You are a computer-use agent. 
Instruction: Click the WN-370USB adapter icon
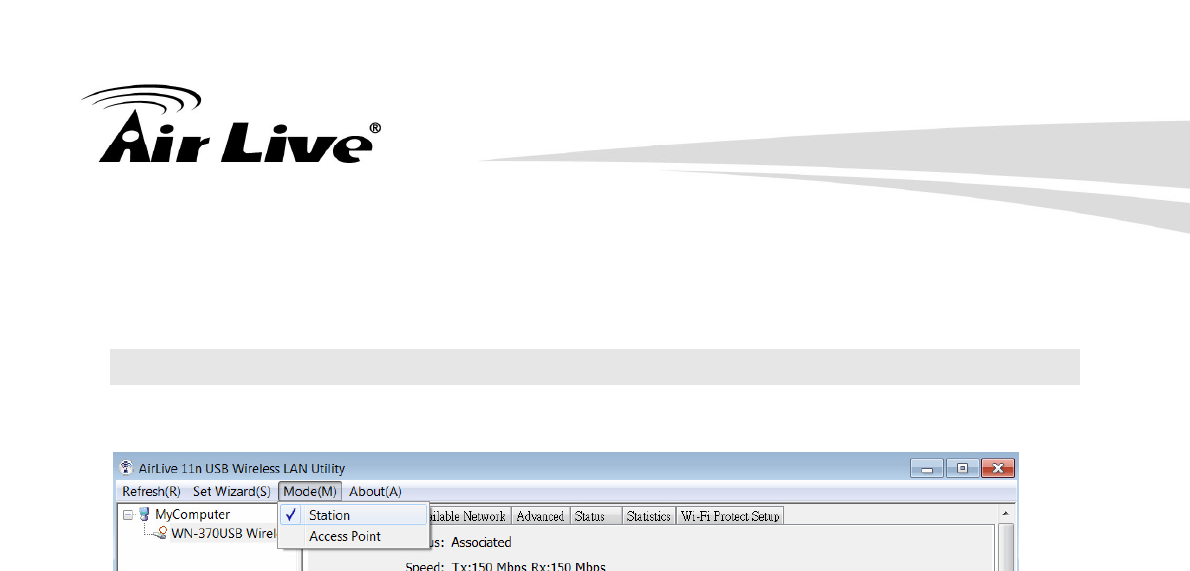pyautogui.click(x=162, y=533)
